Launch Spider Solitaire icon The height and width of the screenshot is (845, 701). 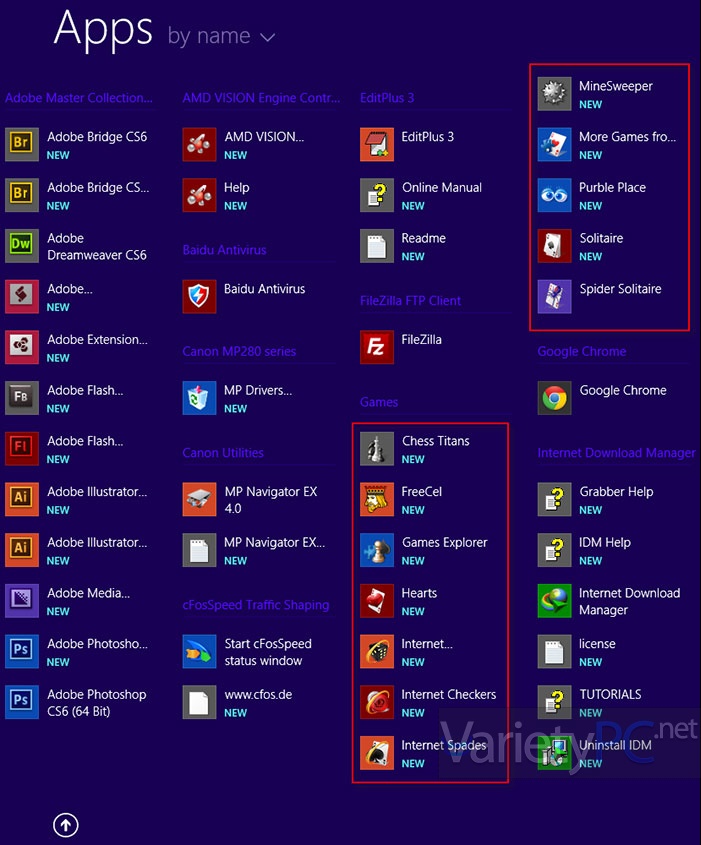[554, 296]
